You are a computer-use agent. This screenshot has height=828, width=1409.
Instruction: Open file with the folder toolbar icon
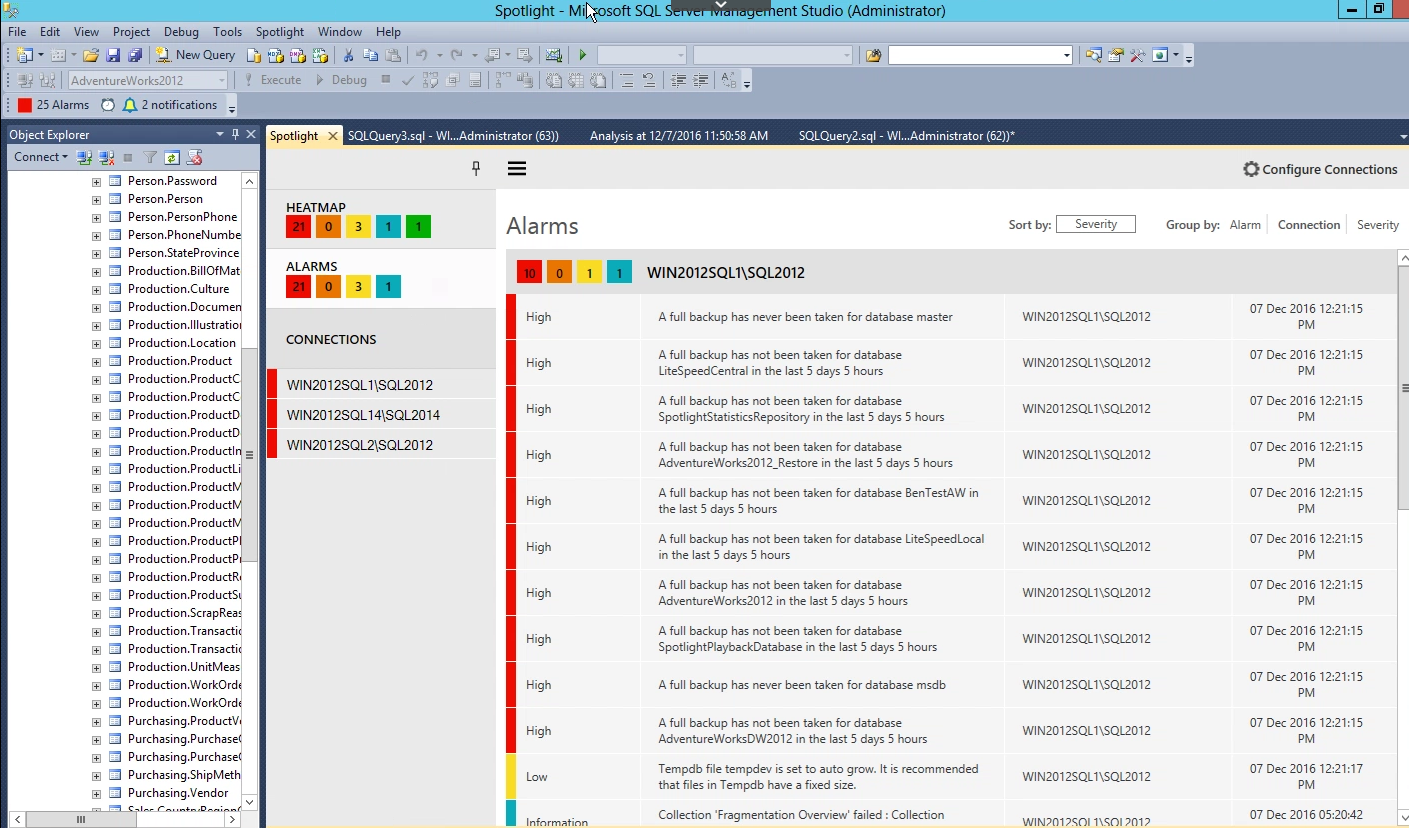pos(90,55)
